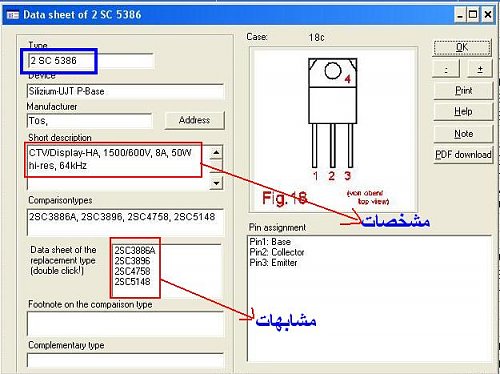Click the plus next-record button
This screenshot has width=500, height=374.
click(x=480, y=69)
